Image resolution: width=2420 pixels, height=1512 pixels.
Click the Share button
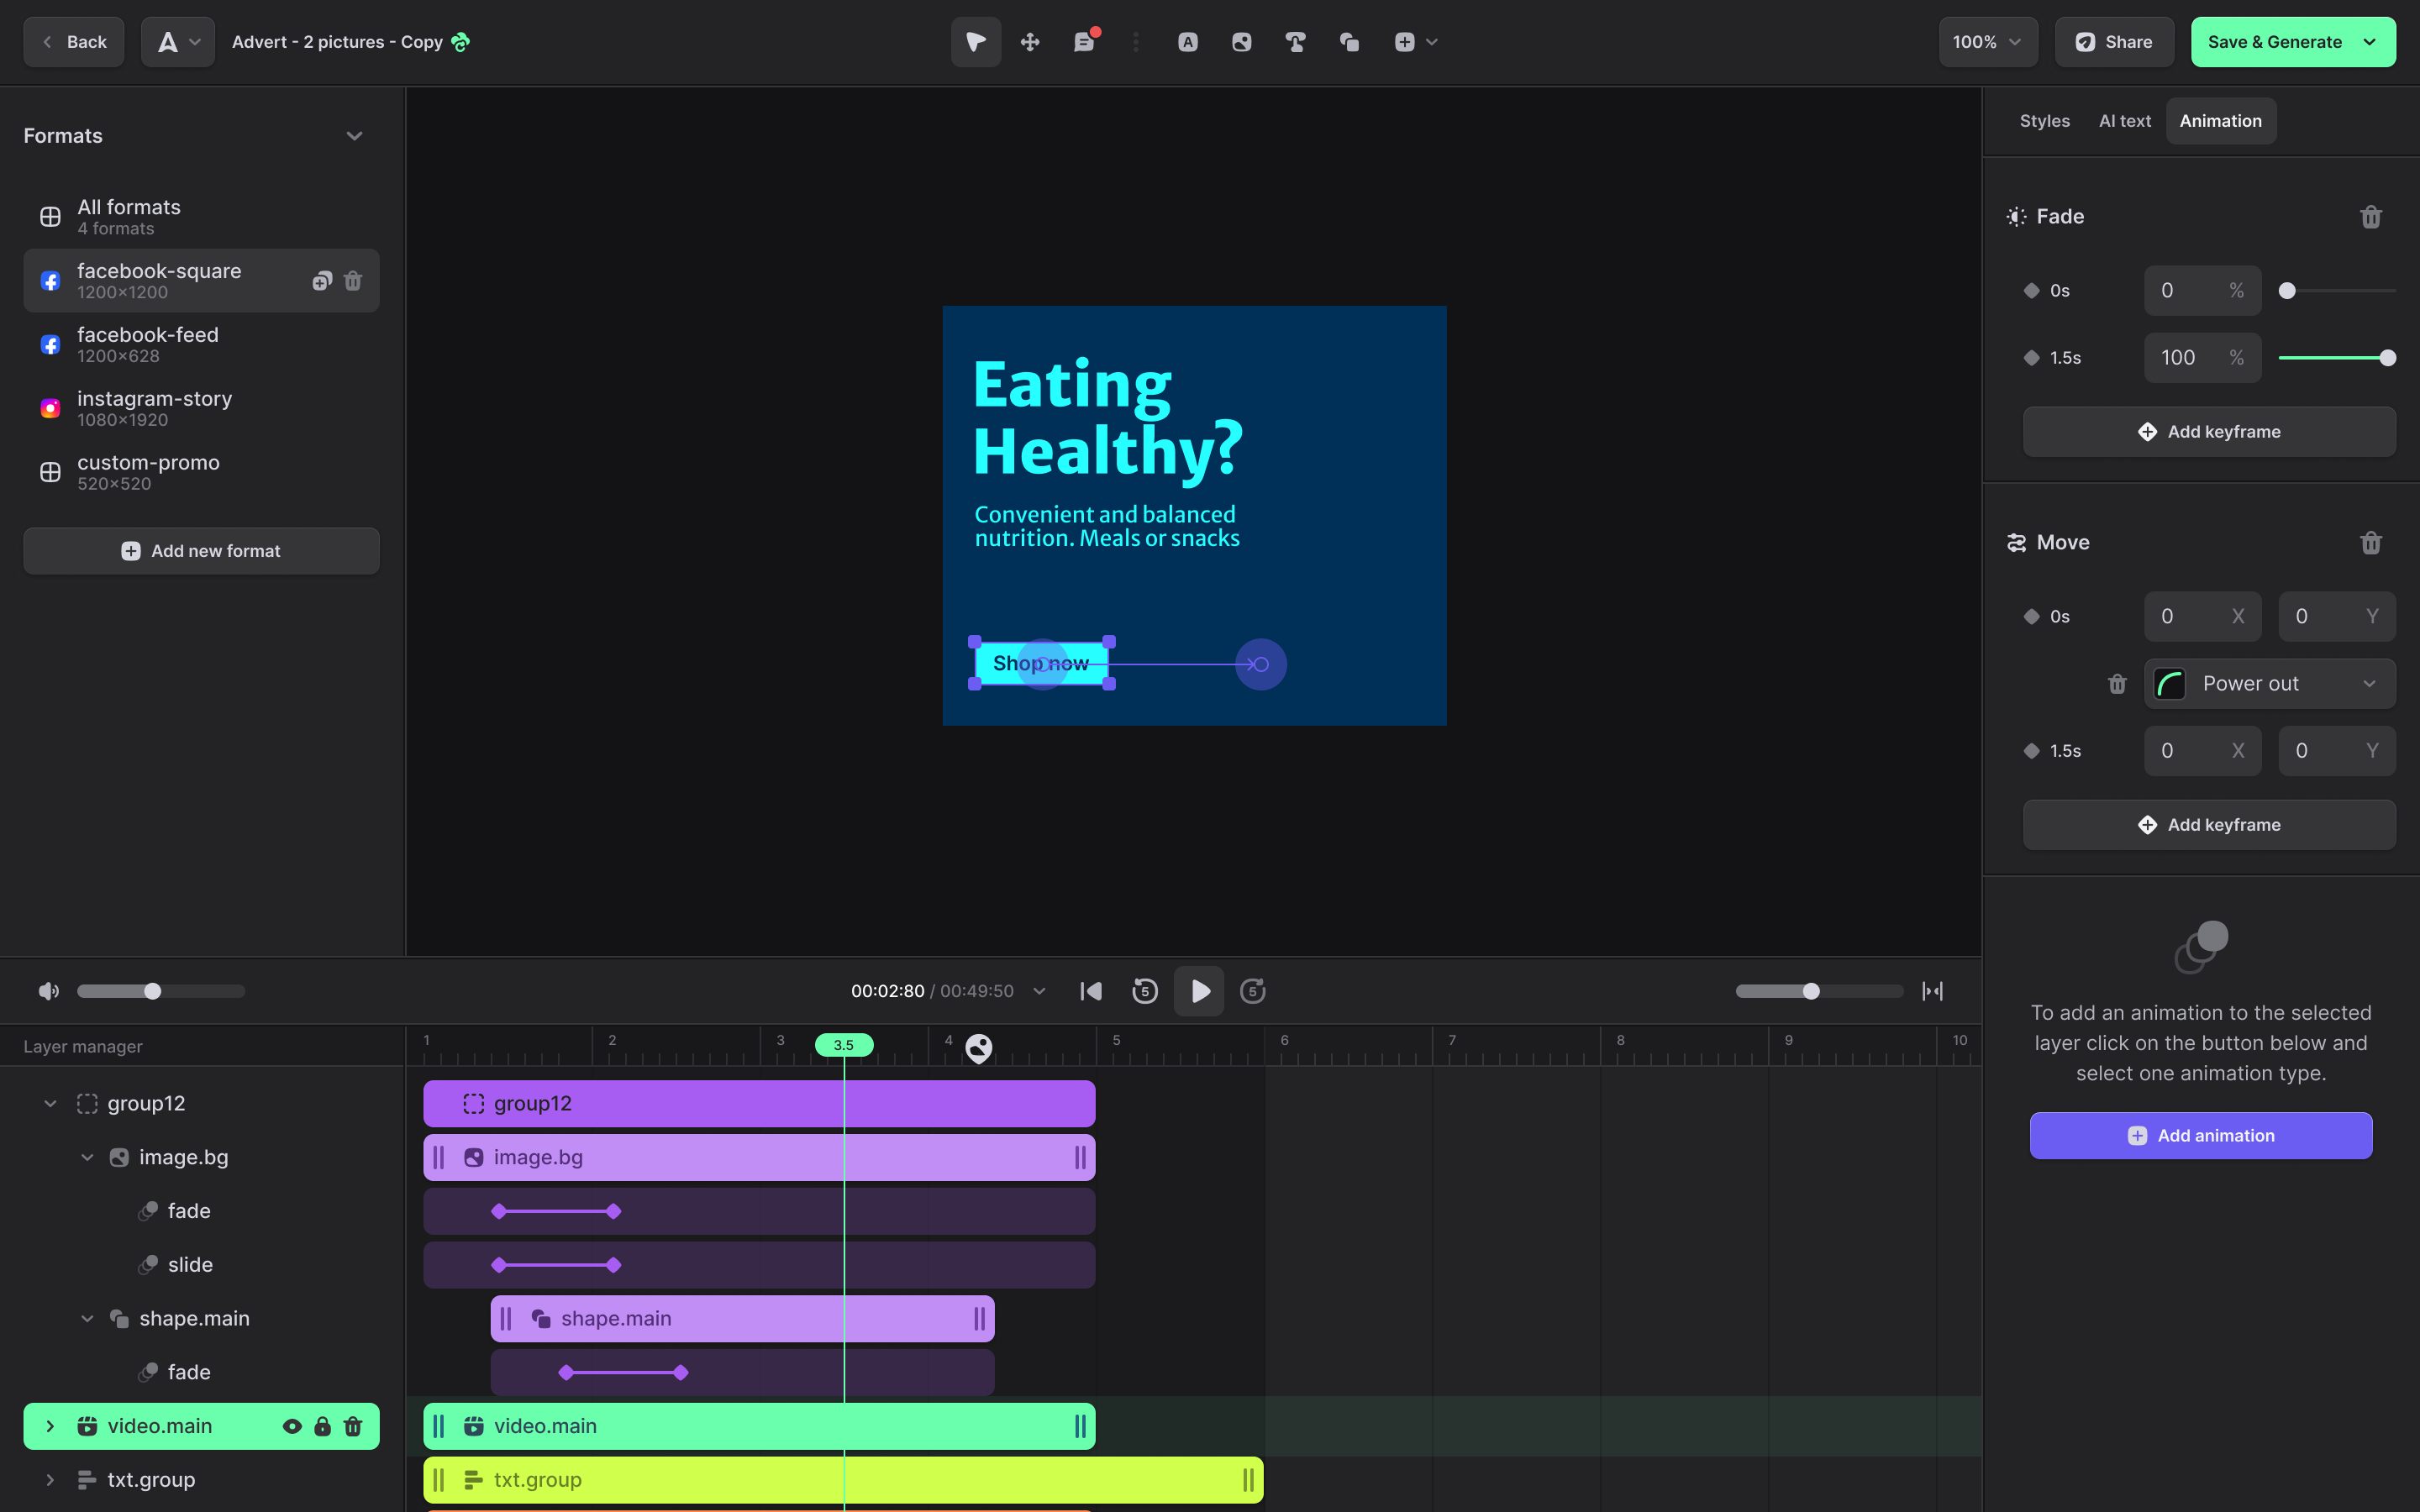2114,42
